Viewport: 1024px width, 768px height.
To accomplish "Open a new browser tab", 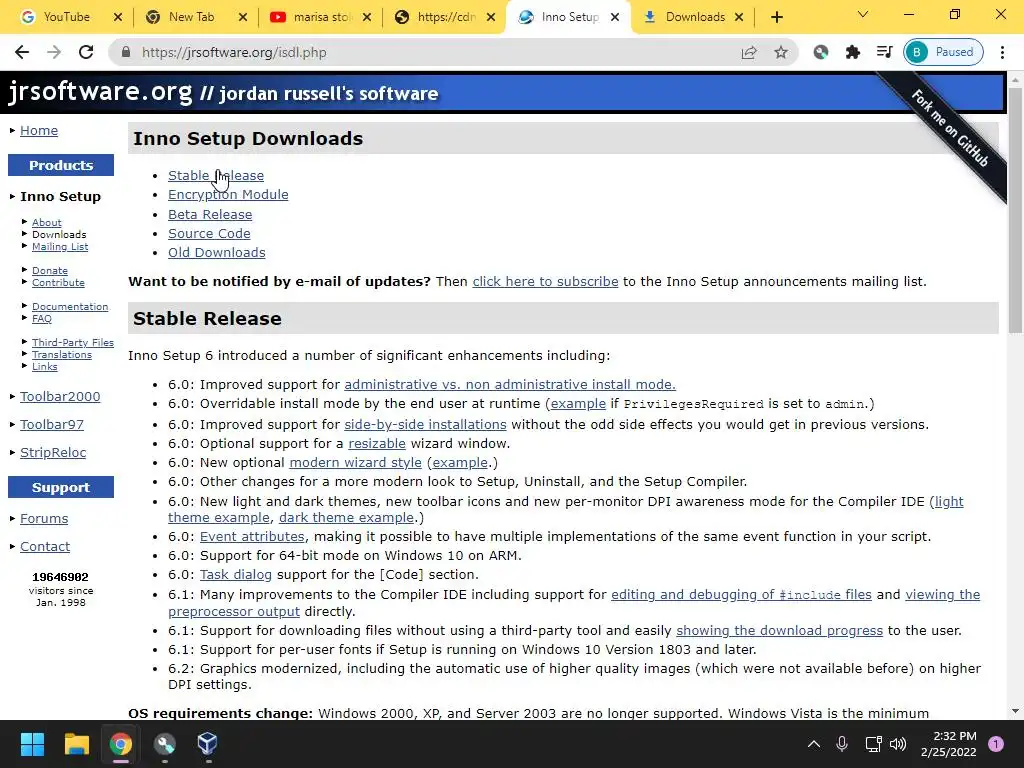I will coord(776,17).
